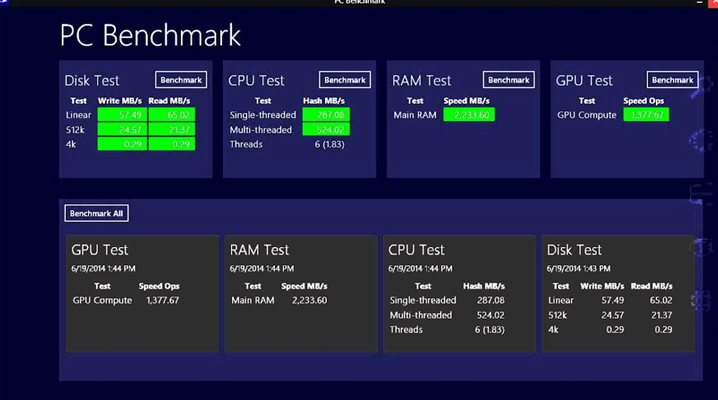Click the 512k read speed 21.37 value
718x400 pixels.
(x=172, y=129)
